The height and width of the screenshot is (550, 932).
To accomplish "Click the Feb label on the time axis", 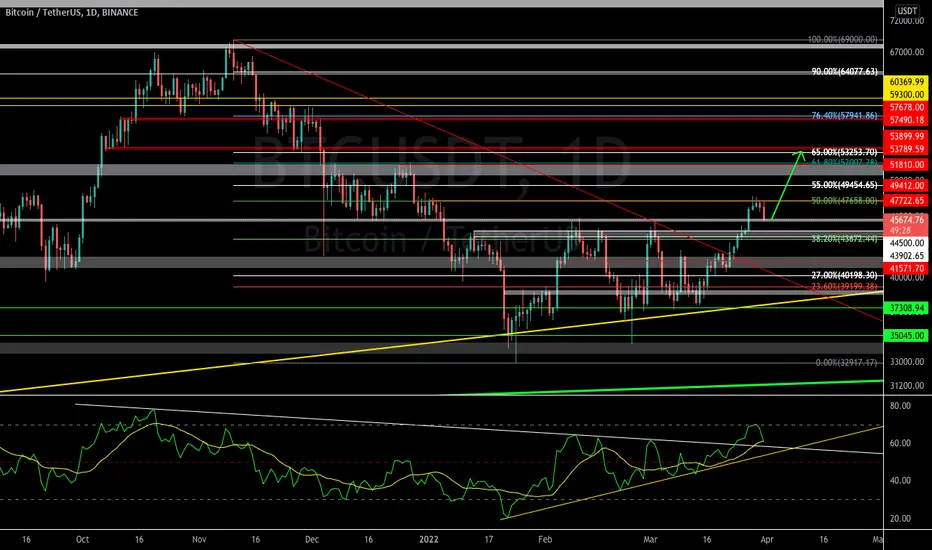I will (x=545, y=540).
